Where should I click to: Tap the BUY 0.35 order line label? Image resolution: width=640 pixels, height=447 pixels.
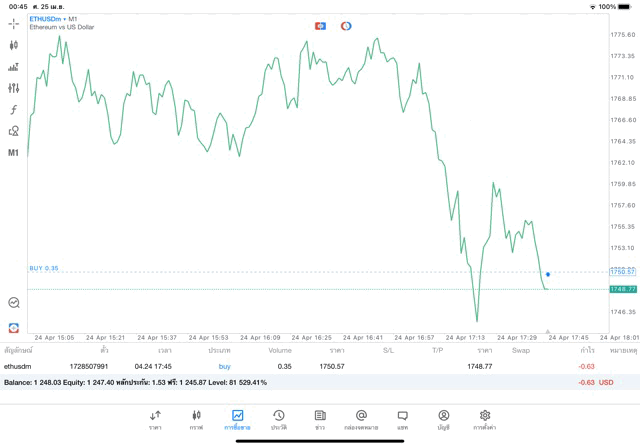(44, 268)
